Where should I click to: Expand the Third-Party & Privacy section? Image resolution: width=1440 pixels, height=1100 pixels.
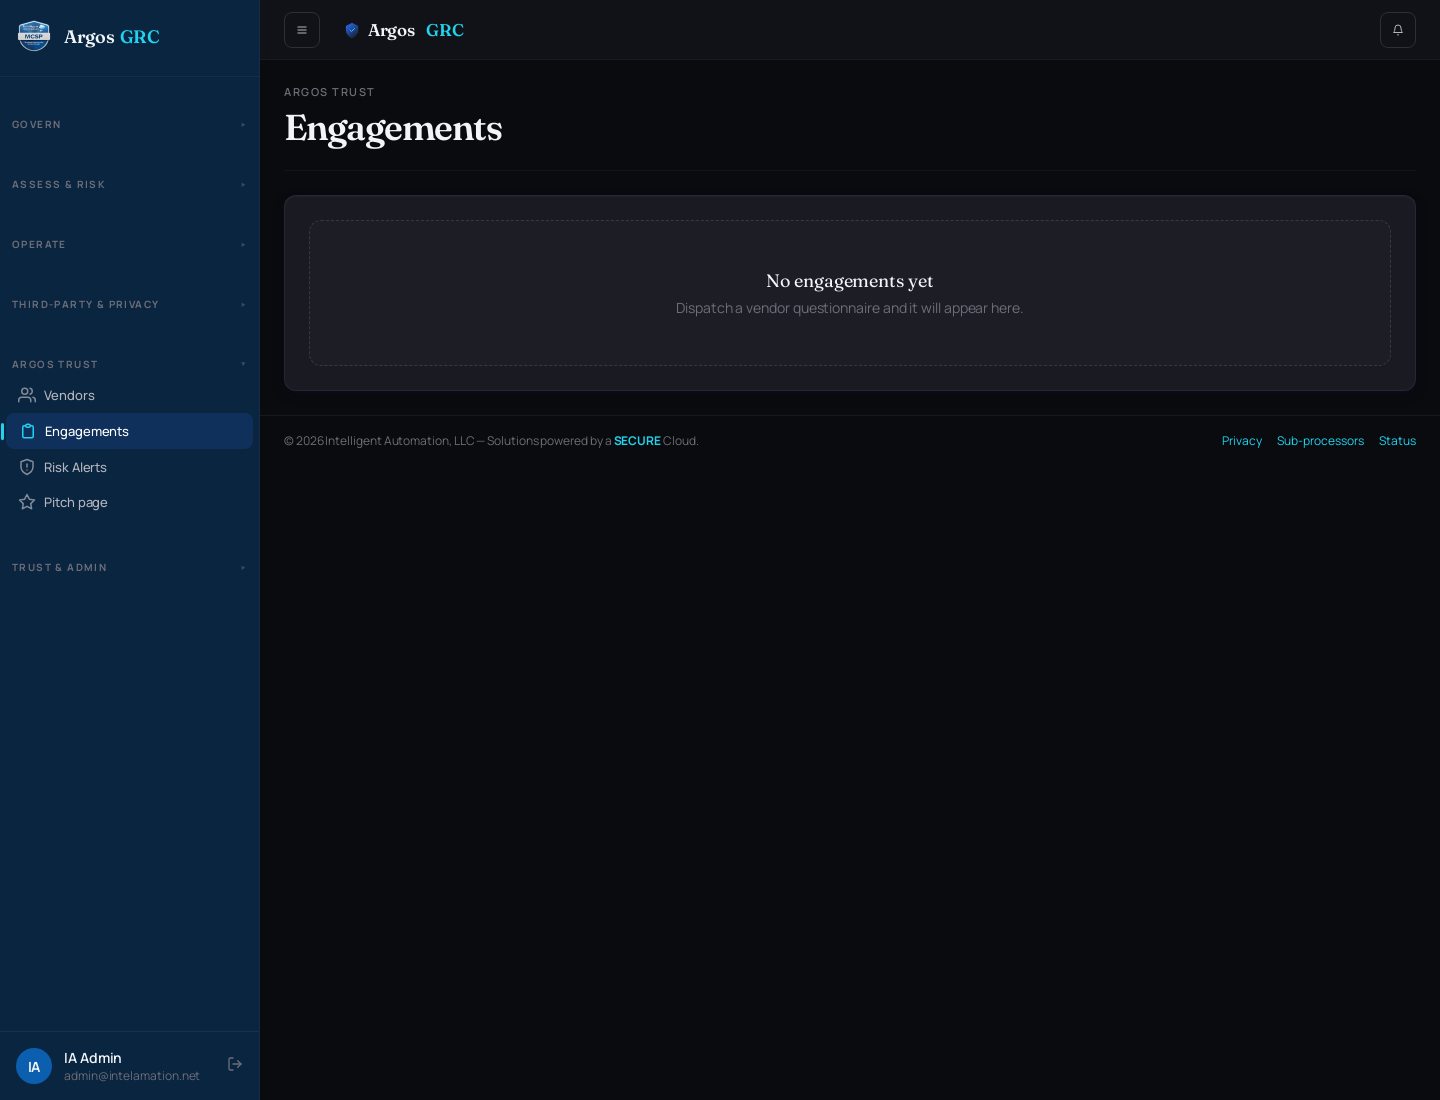(130, 305)
